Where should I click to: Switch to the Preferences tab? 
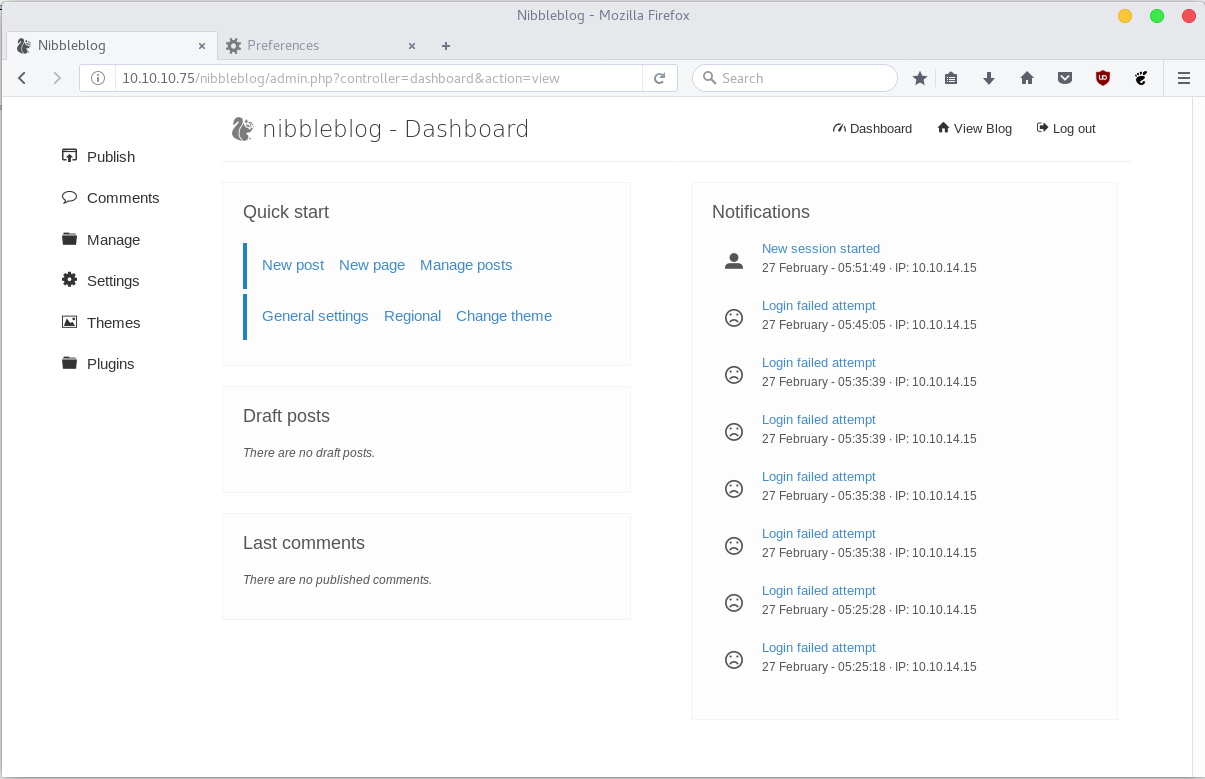[320, 45]
